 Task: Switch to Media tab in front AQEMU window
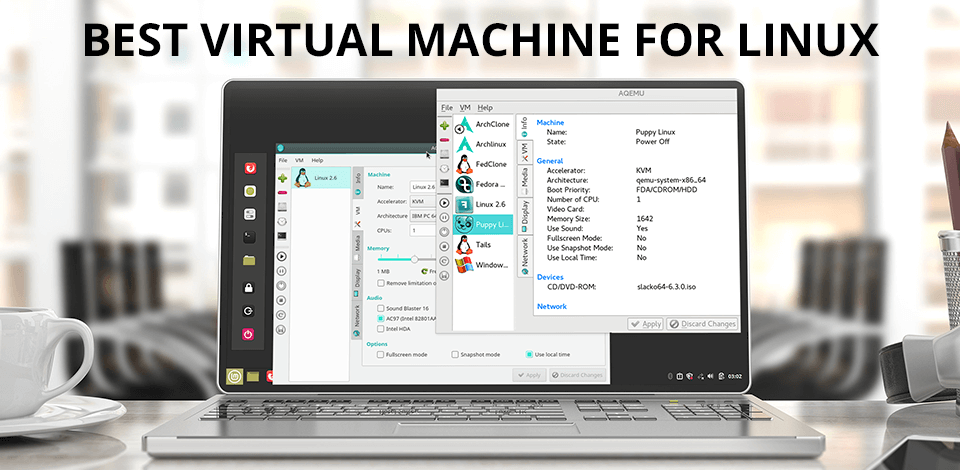pyautogui.click(x=524, y=181)
